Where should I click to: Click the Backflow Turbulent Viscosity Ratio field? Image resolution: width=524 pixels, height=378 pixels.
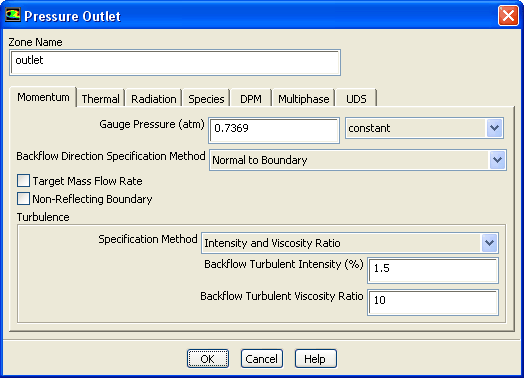[433, 302]
